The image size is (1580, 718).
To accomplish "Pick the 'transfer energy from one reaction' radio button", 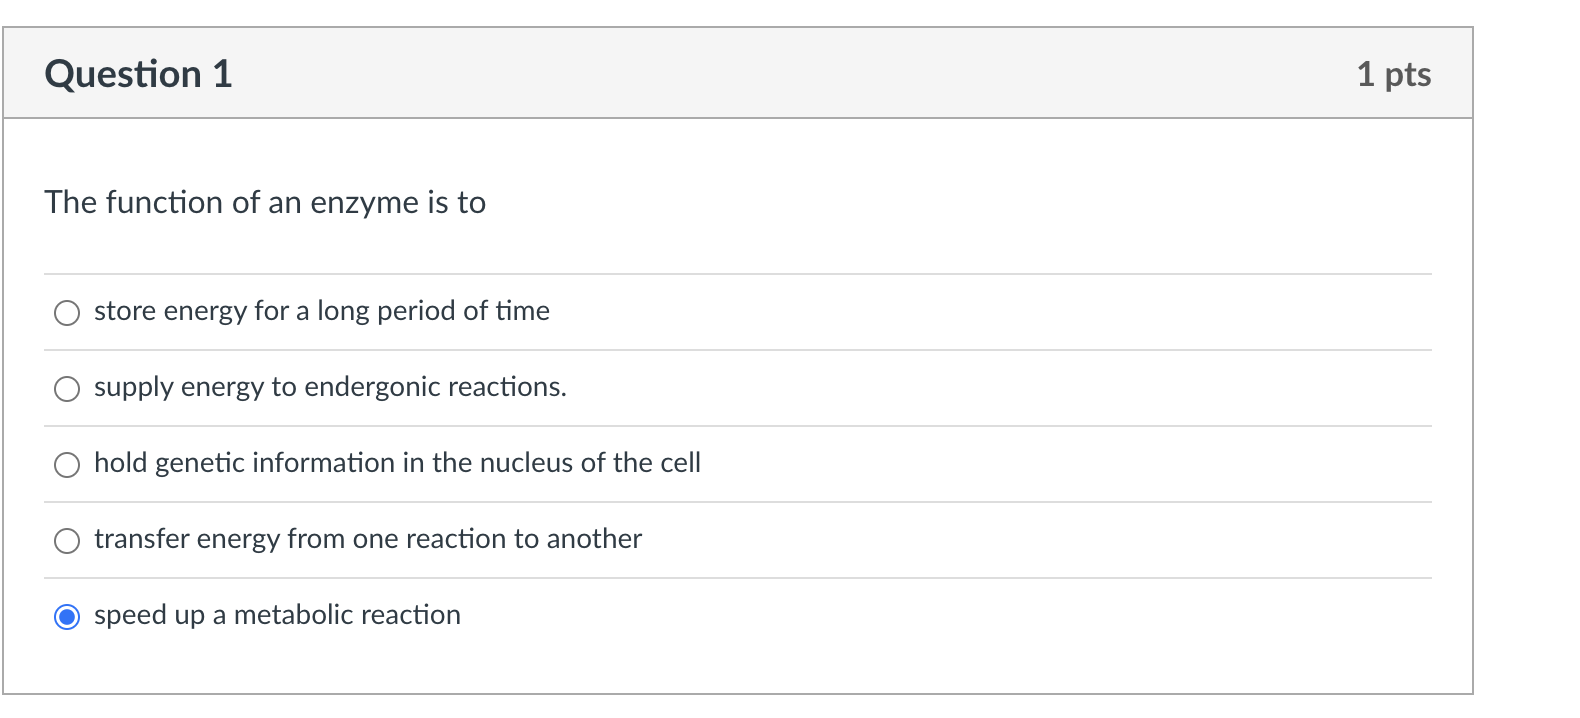I will click(x=67, y=541).
